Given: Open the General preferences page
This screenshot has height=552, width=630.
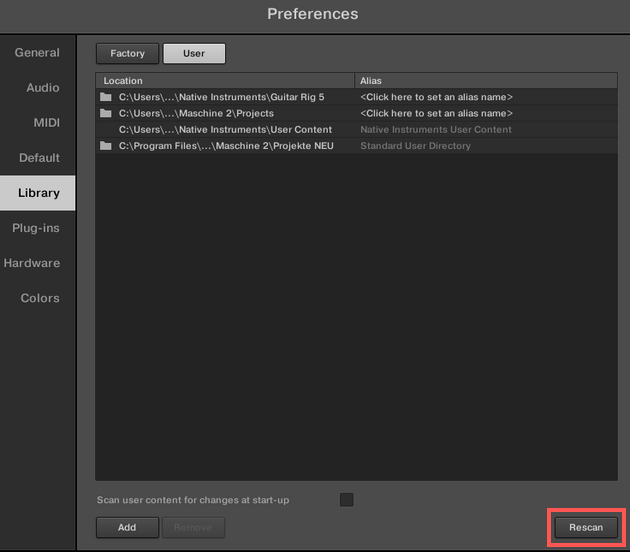Looking at the screenshot, I should [37, 53].
